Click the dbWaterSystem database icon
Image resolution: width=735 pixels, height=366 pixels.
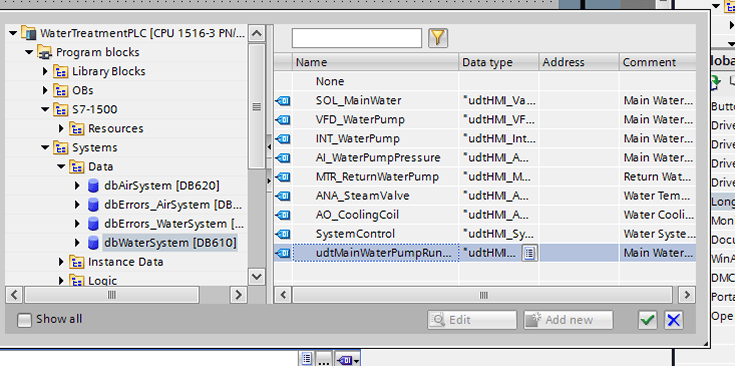coord(93,243)
